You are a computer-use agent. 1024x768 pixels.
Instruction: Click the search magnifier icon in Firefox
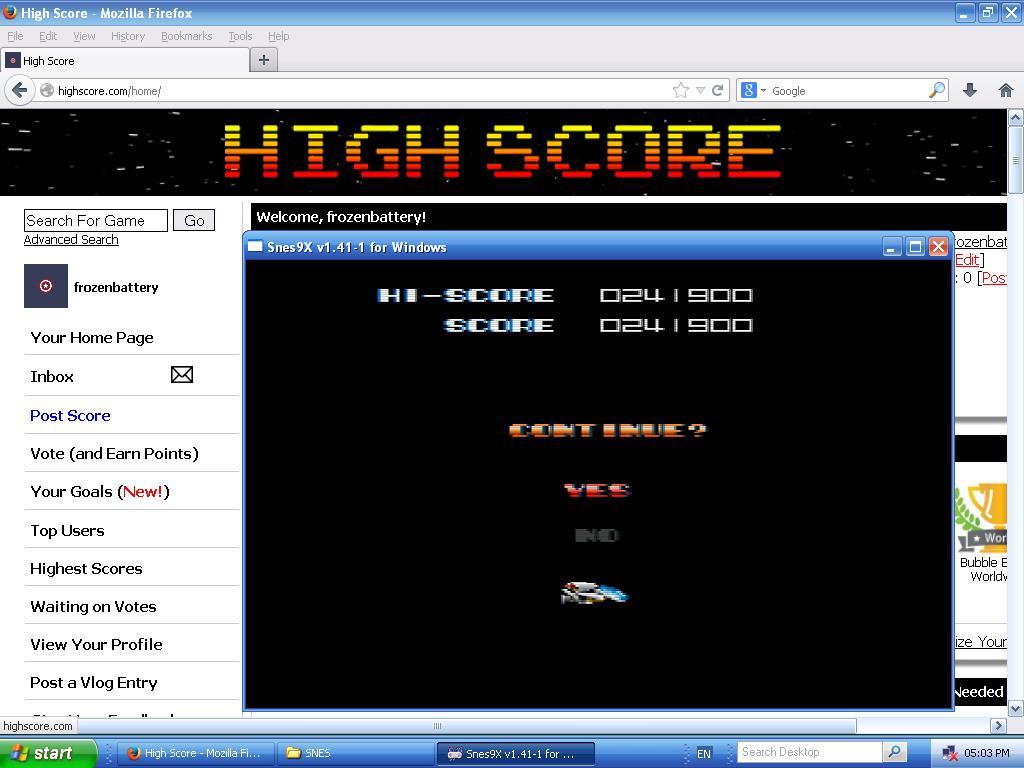point(937,90)
